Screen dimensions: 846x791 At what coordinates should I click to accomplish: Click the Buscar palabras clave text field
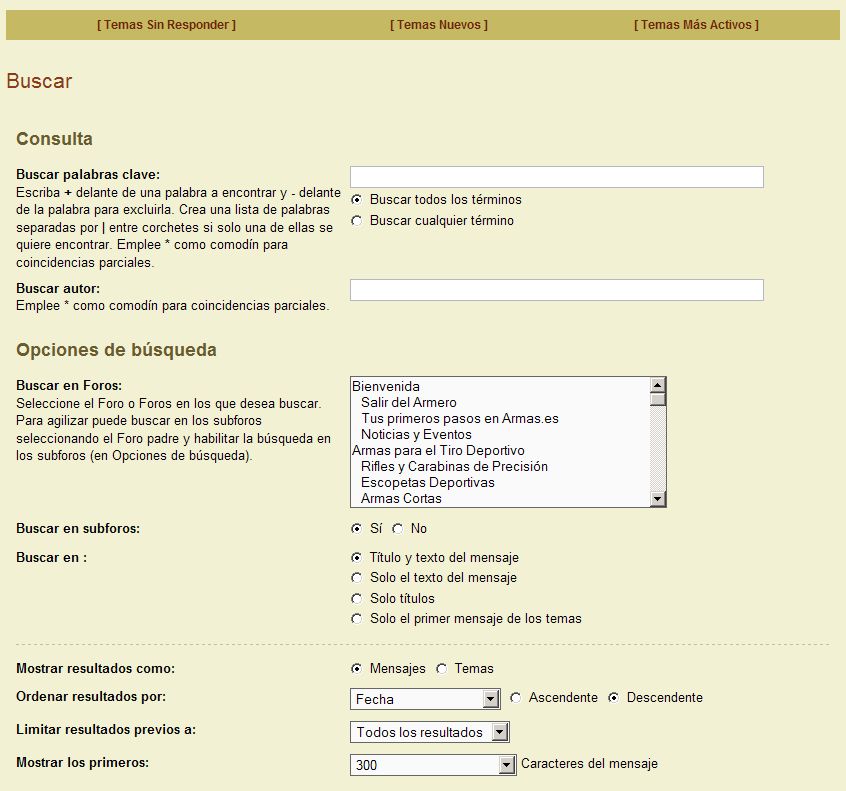point(556,177)
